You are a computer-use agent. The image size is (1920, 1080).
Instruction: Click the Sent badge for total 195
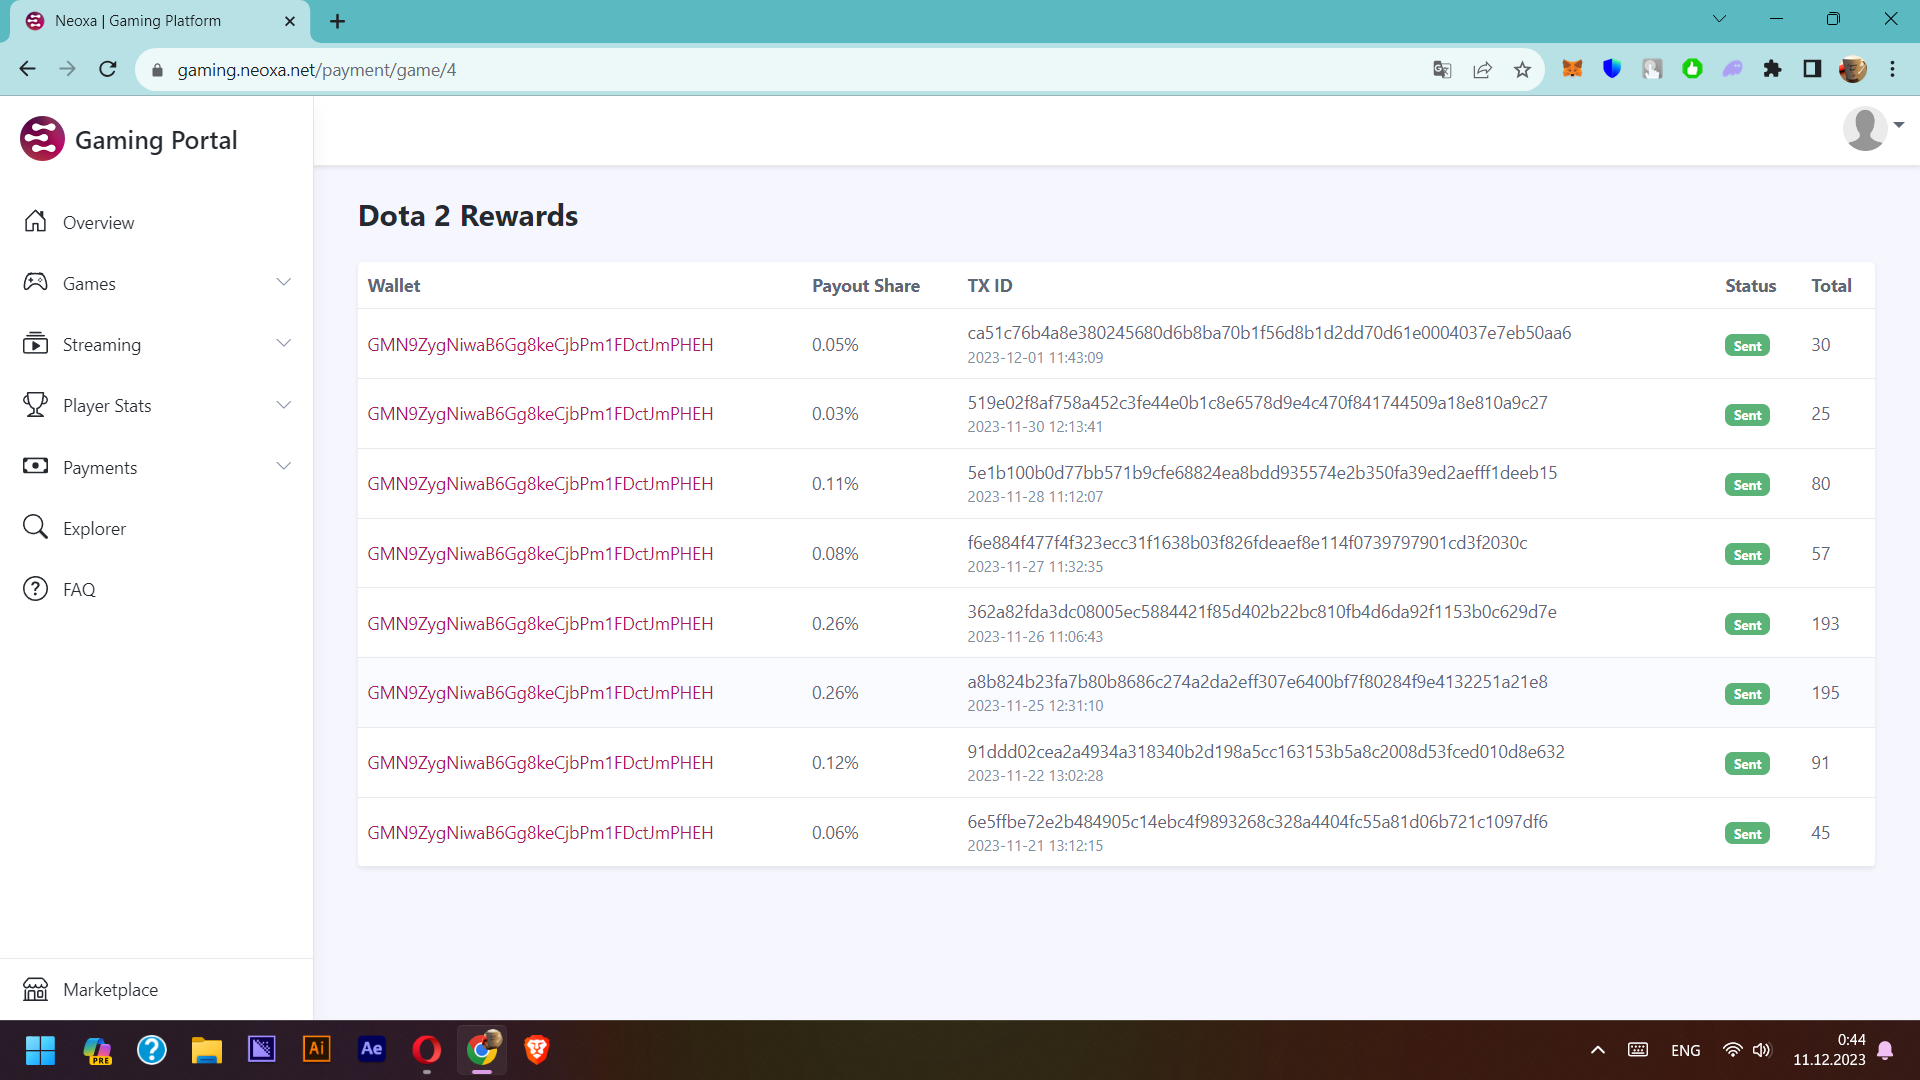click(x=1747, y=694)
